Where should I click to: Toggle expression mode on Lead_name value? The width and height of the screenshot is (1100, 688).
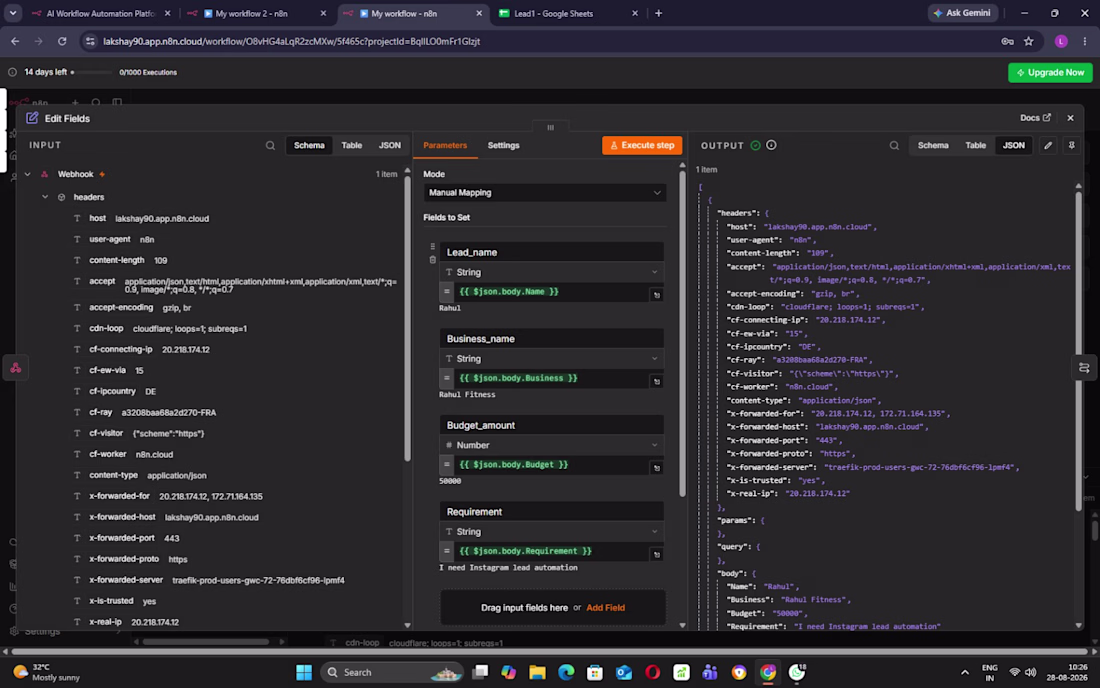tap(447, 292)
